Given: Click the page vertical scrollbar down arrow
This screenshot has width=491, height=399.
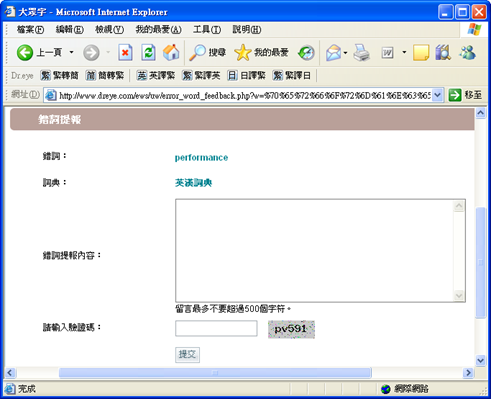Looking at the screenshot, I should point(480,361).
